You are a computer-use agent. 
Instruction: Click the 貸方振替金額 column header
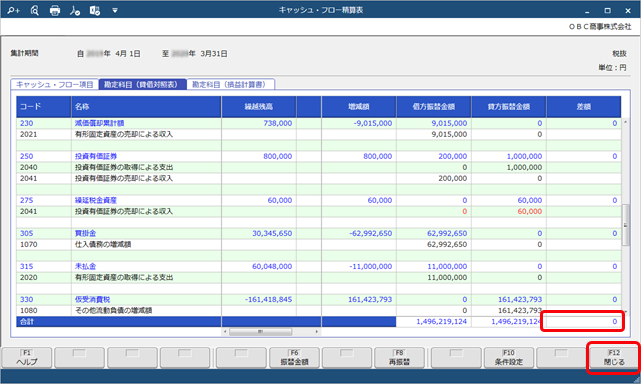click(x=509, y=107)
